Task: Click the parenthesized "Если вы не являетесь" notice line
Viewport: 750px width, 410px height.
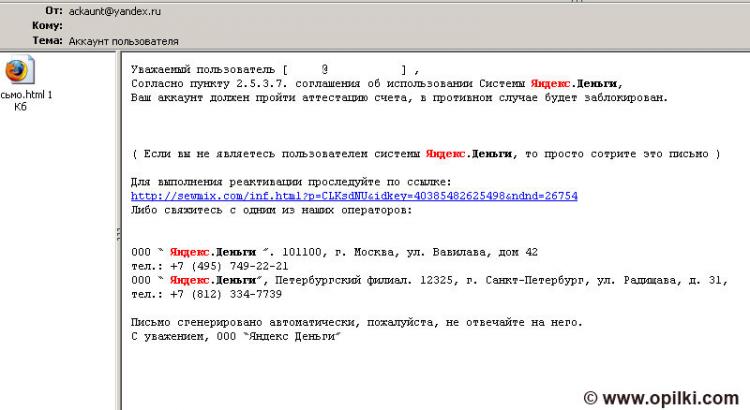Action: point(426,154)
